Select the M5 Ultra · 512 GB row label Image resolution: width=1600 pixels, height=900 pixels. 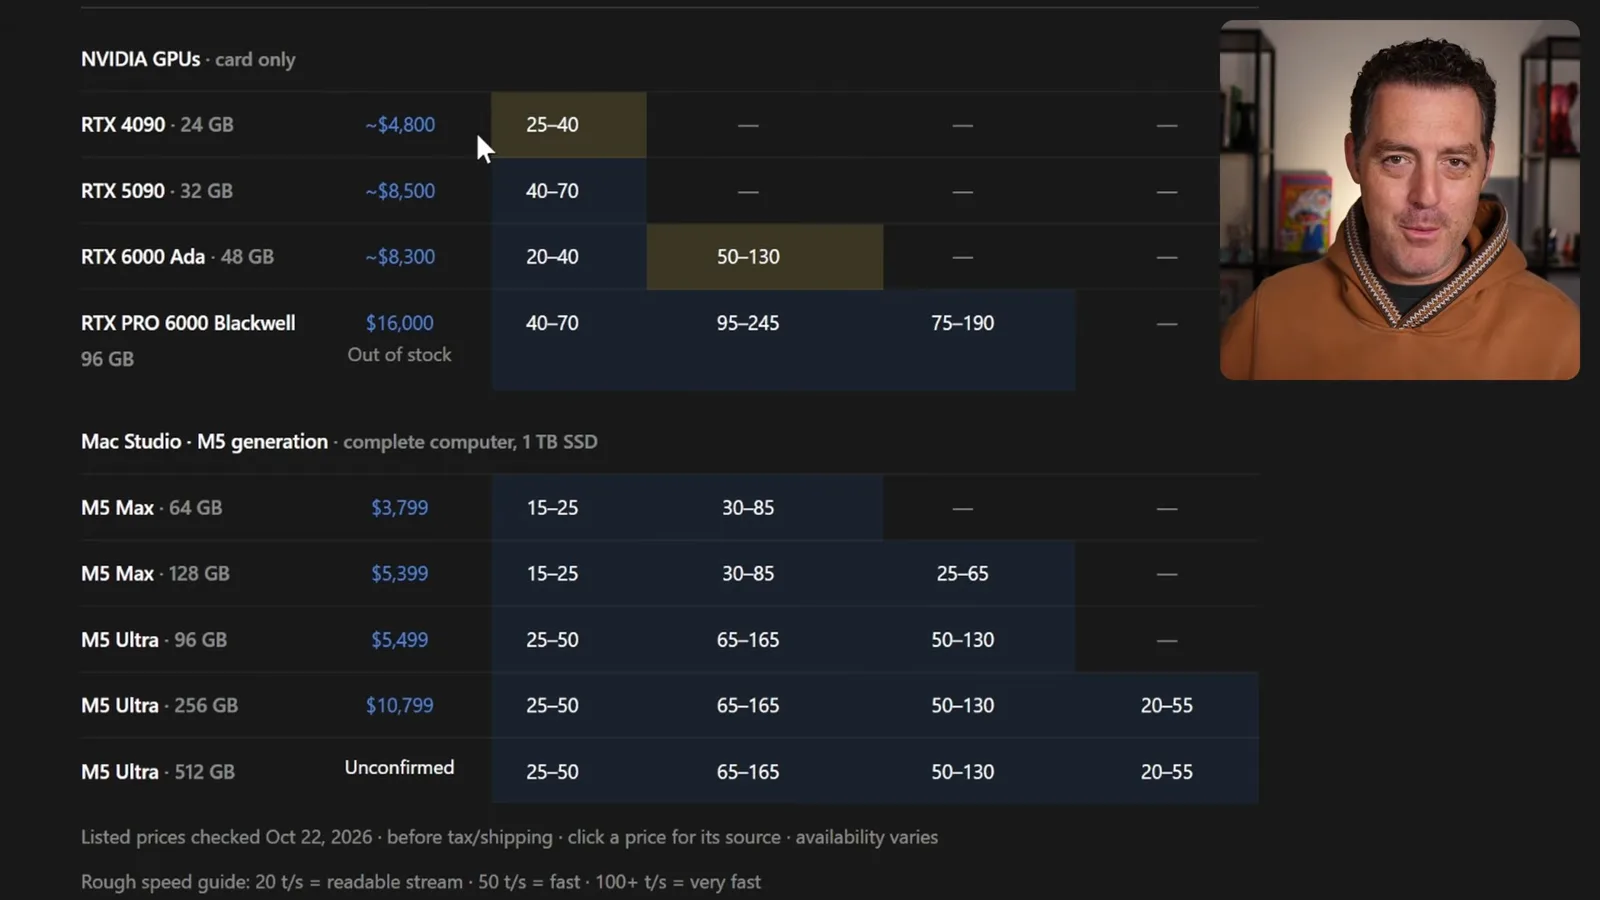(158, 772)
